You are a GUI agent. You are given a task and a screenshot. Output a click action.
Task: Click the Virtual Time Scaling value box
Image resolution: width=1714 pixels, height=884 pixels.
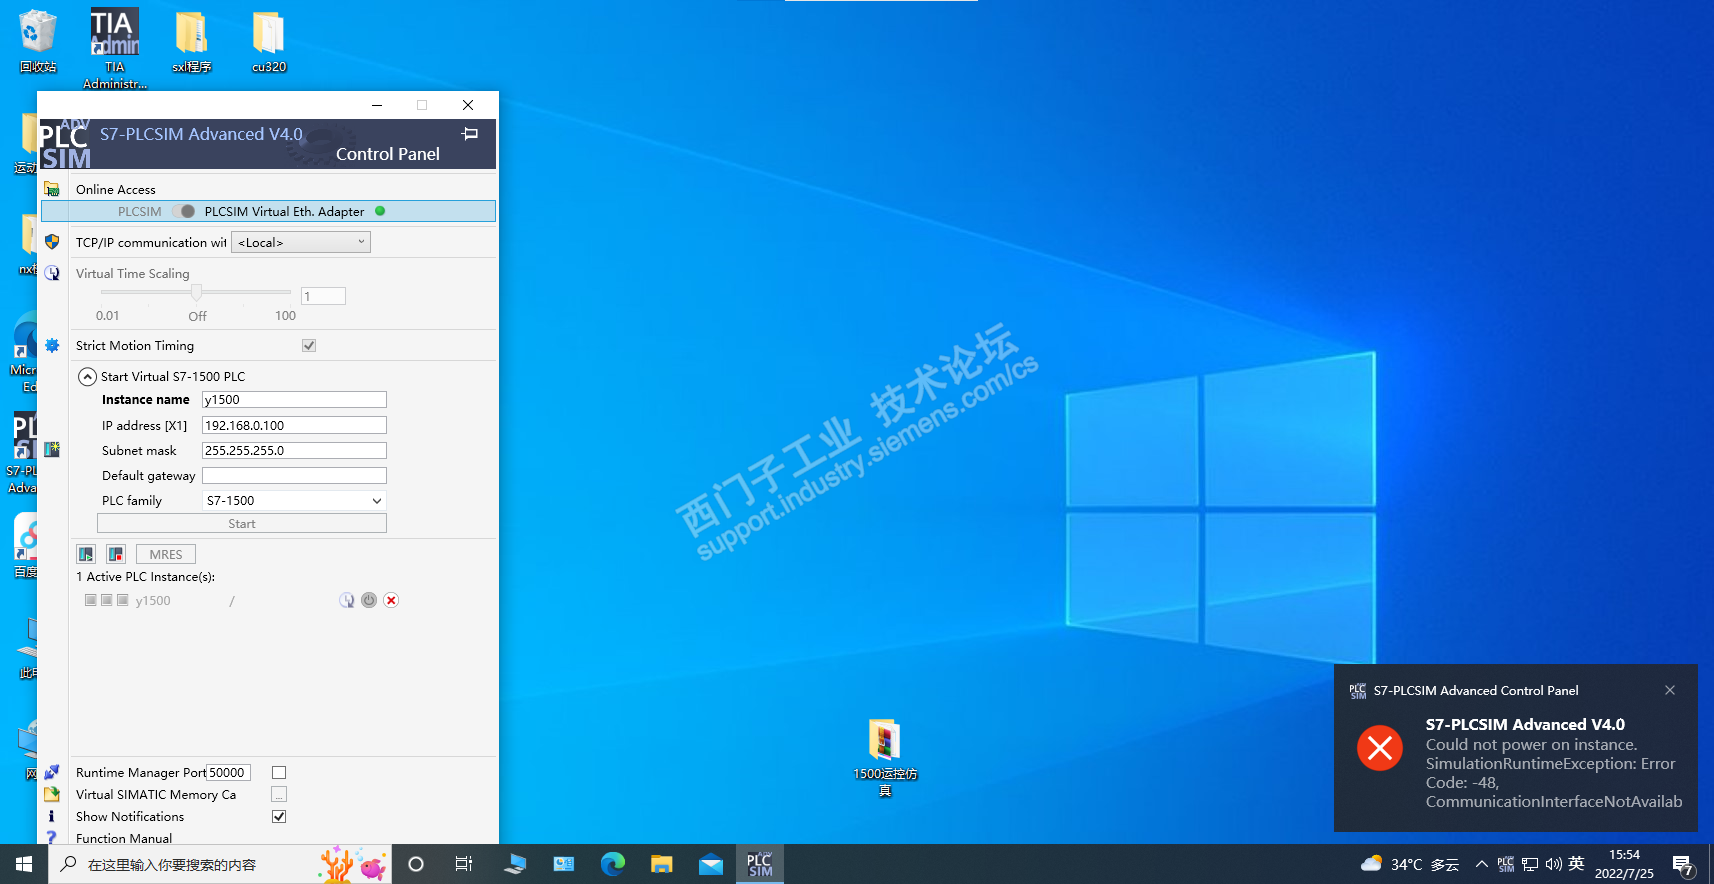pos(323,296)
